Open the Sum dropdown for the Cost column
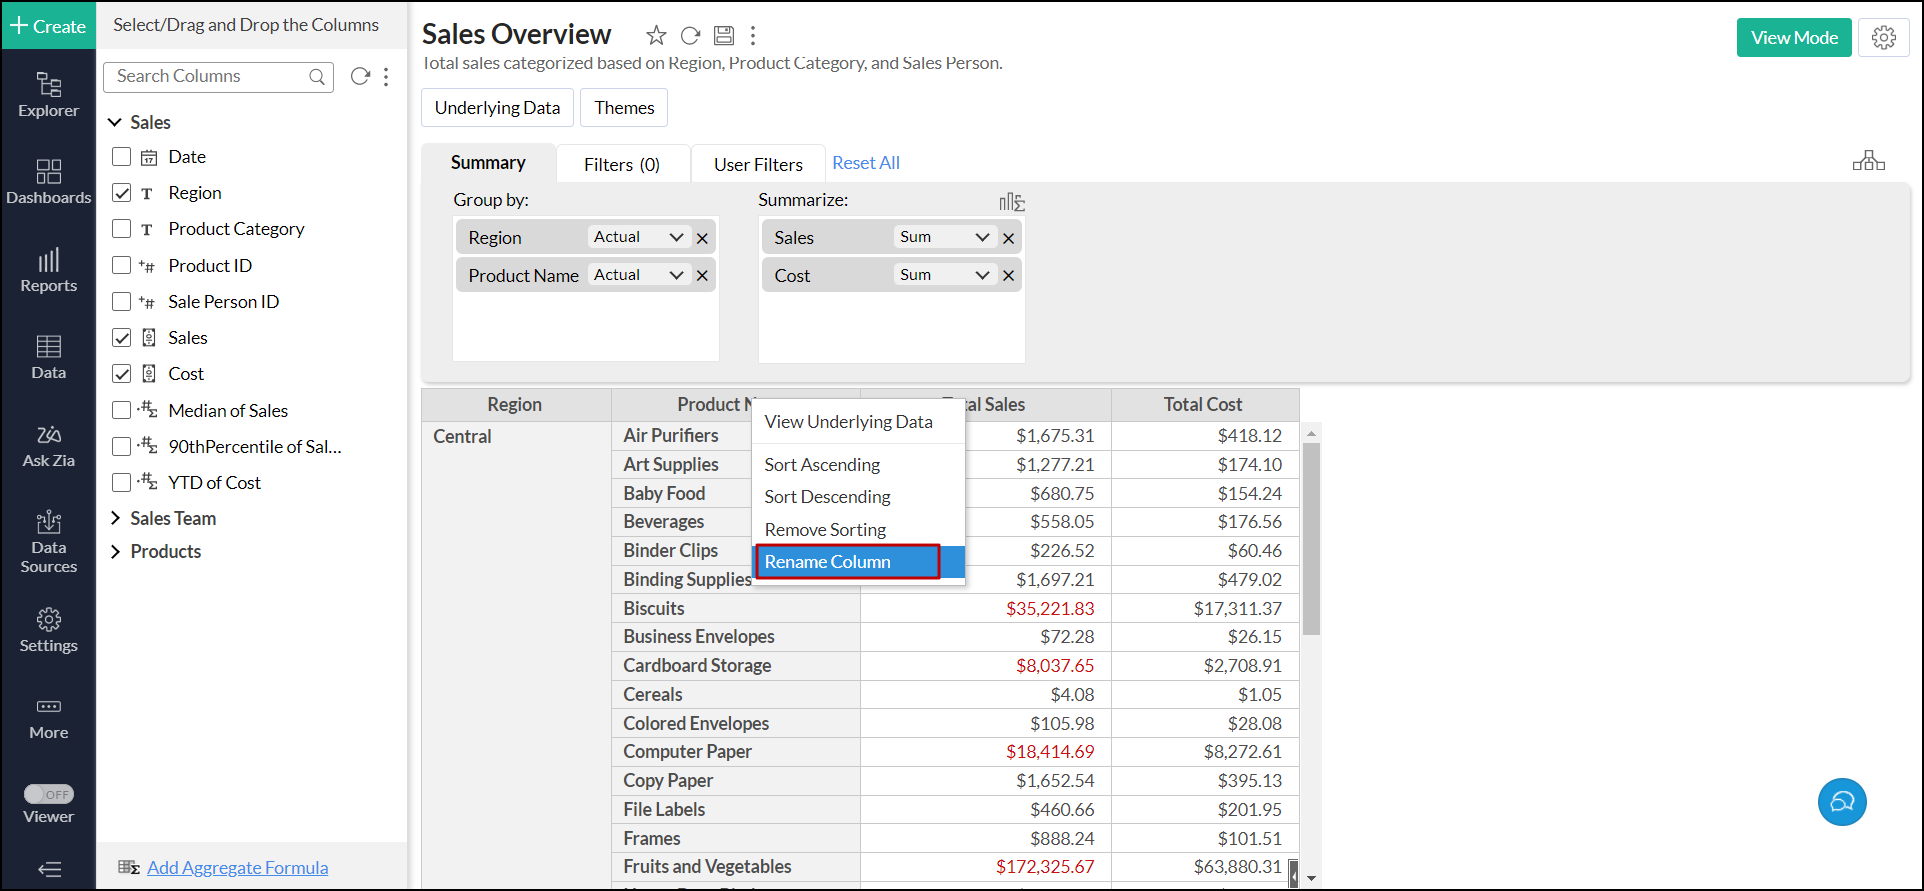The image size is (1924, 891). point(943,275)
